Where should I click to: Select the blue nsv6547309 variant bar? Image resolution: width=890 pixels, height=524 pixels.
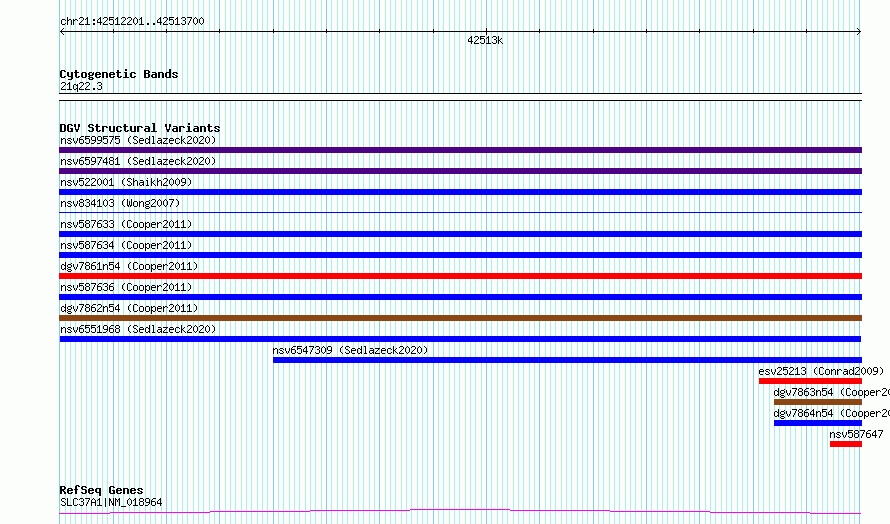567,360
